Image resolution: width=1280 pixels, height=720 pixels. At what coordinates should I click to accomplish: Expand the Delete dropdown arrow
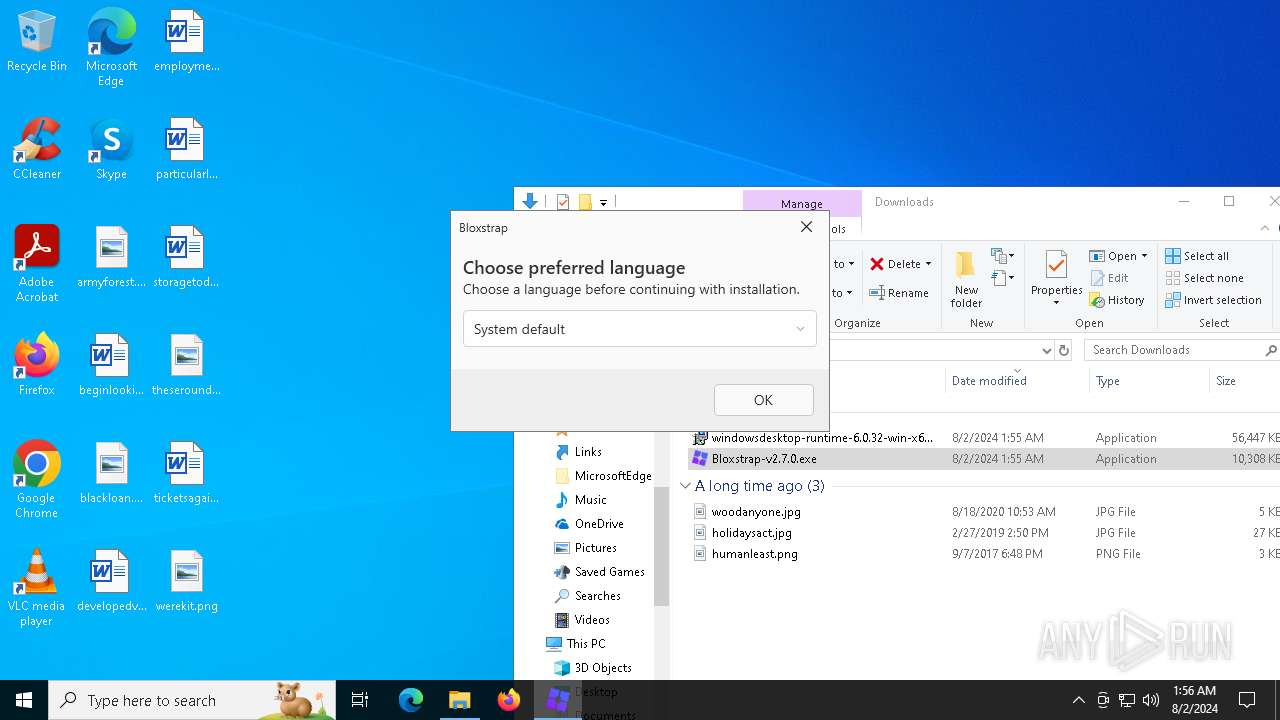929,264
